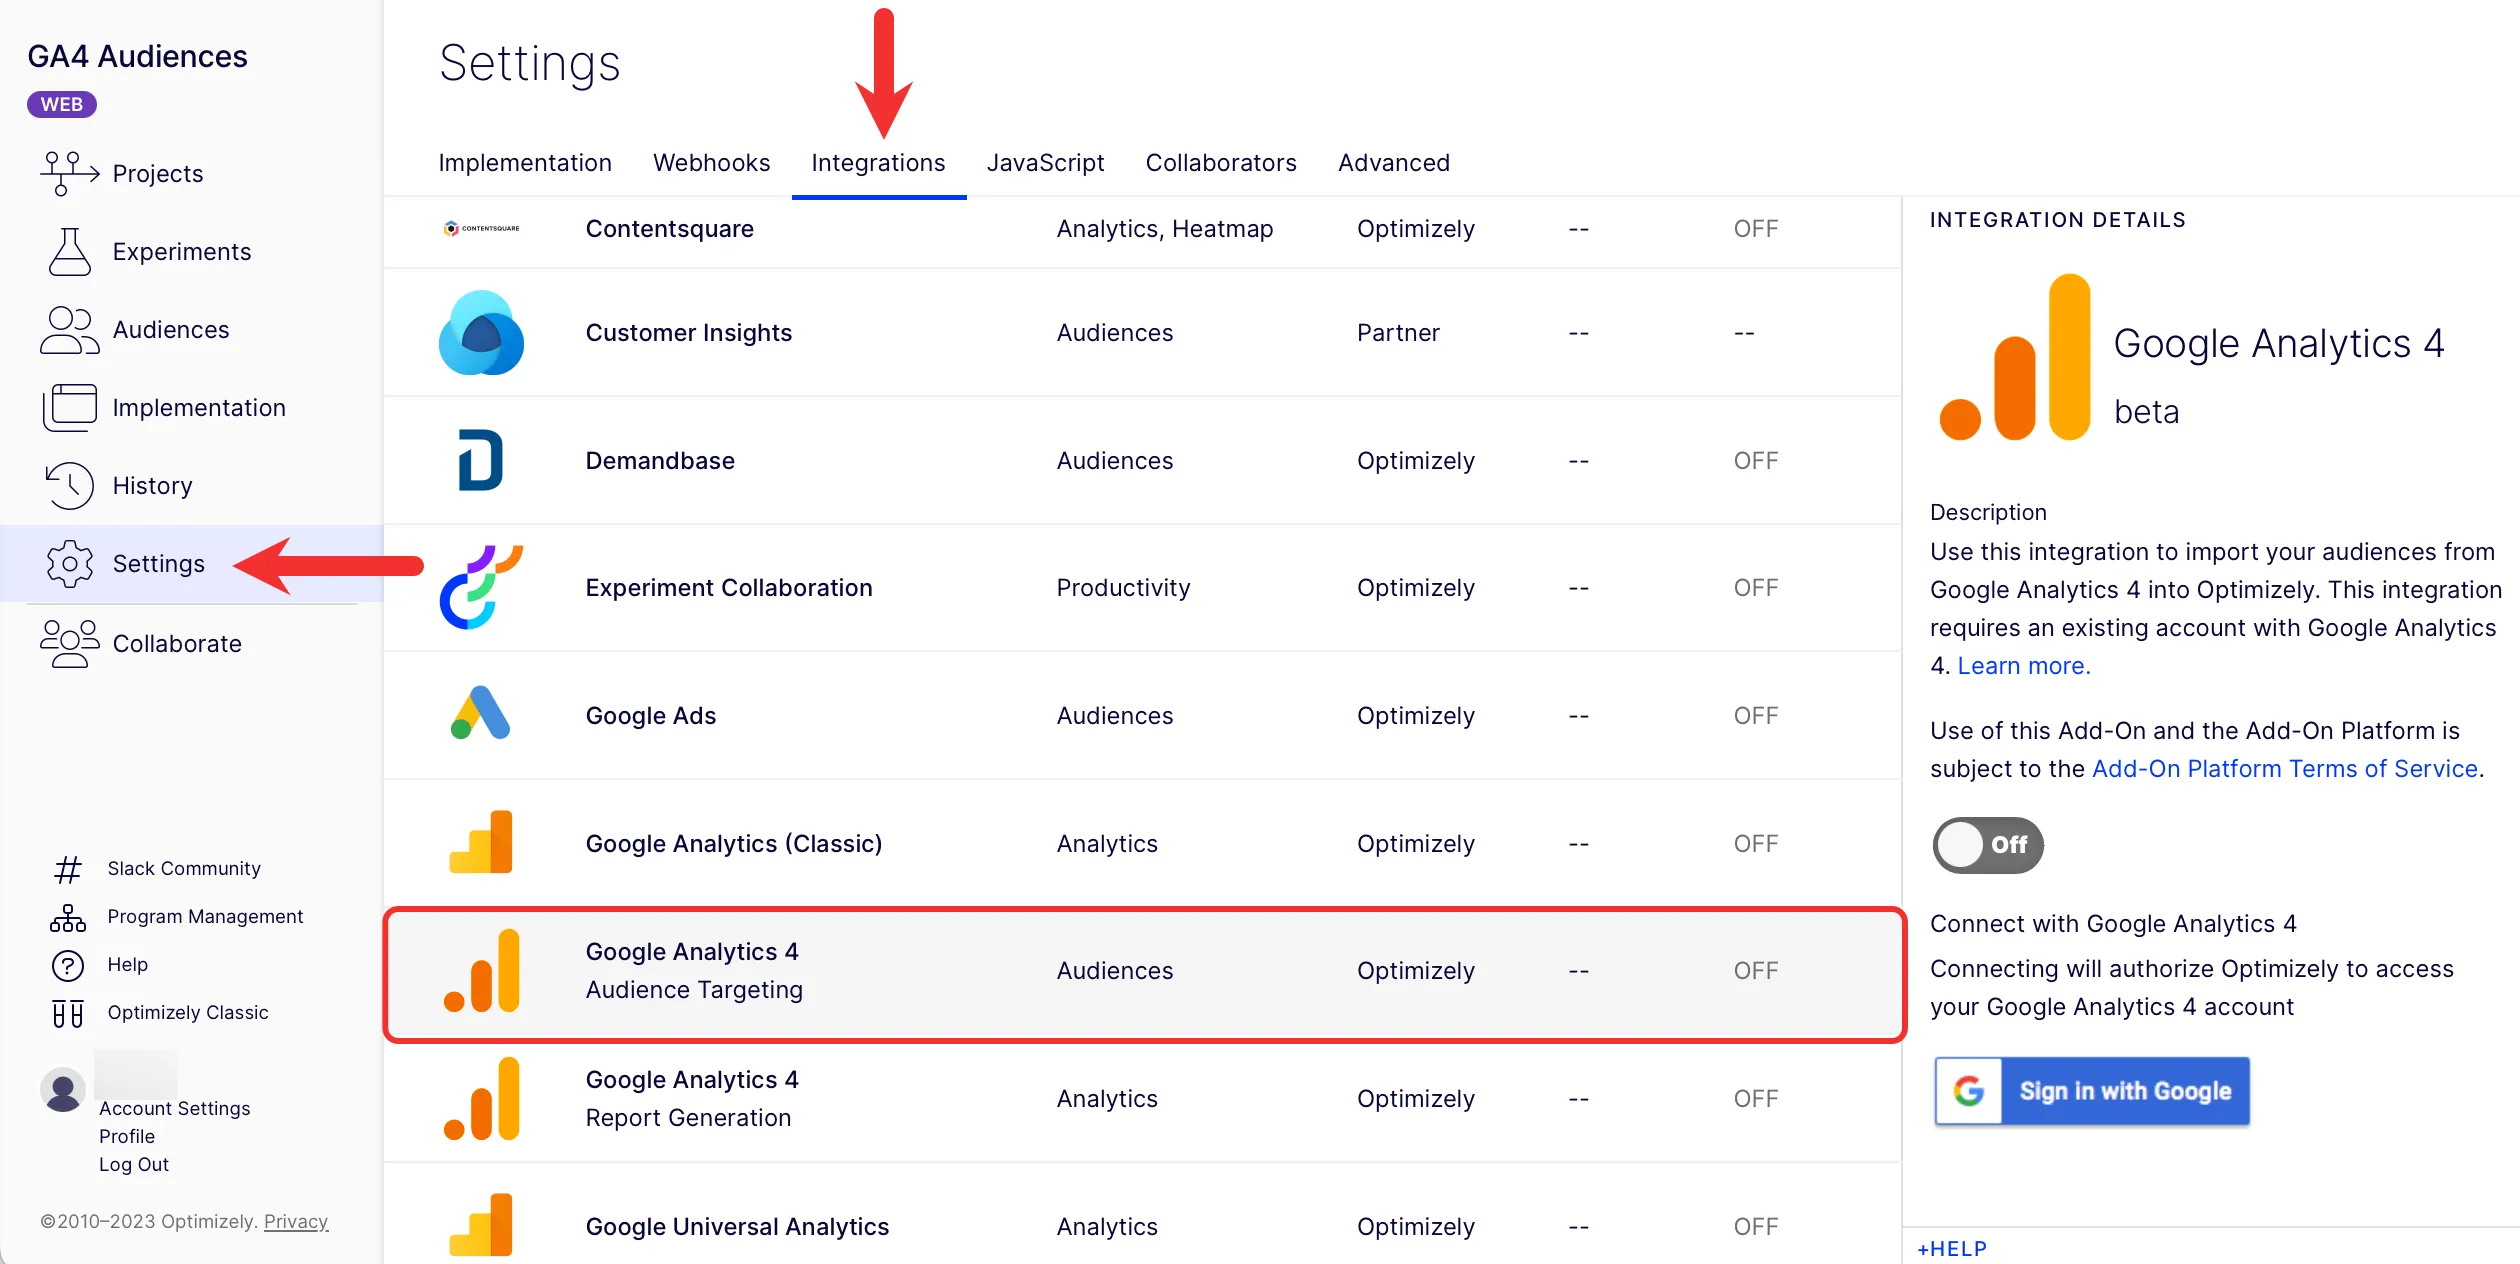Click OFF status in Google Ads row
The height and width of the screenshot is (1264, 2520).
pos(1756,716)
